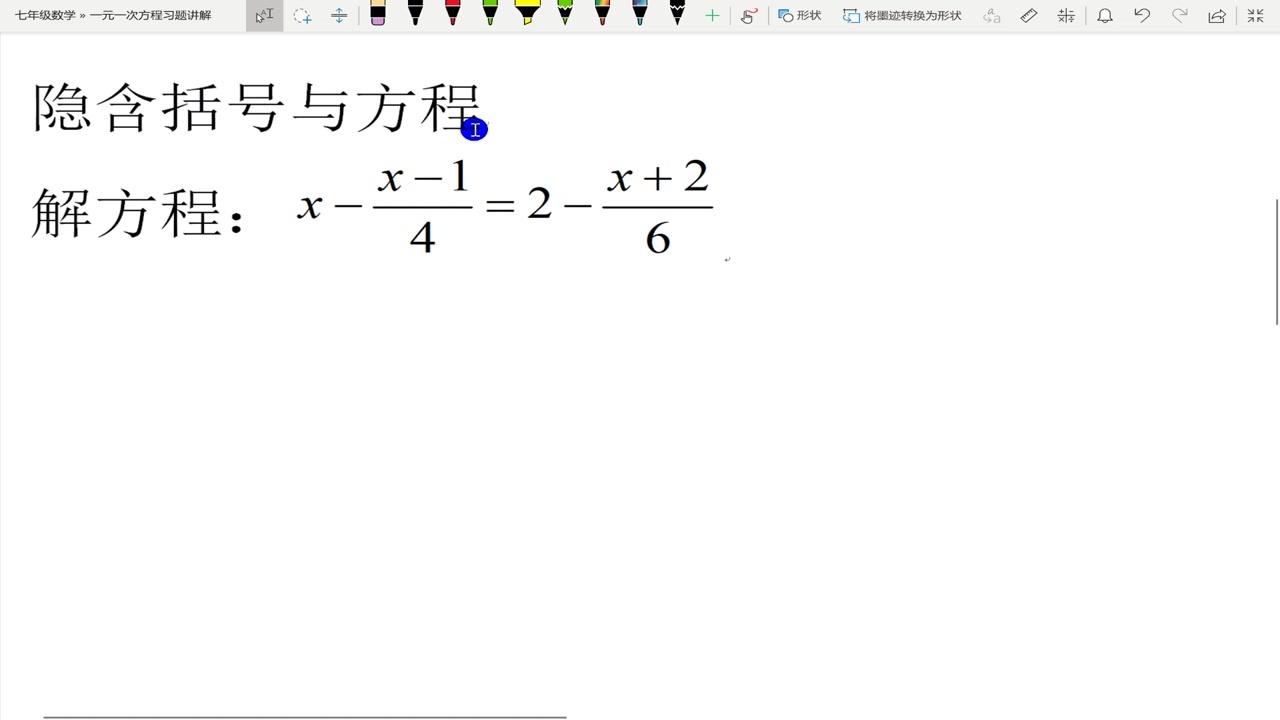1280x720 pixels.
Task: Pick the eraser tool
Action: pos(377,13)
